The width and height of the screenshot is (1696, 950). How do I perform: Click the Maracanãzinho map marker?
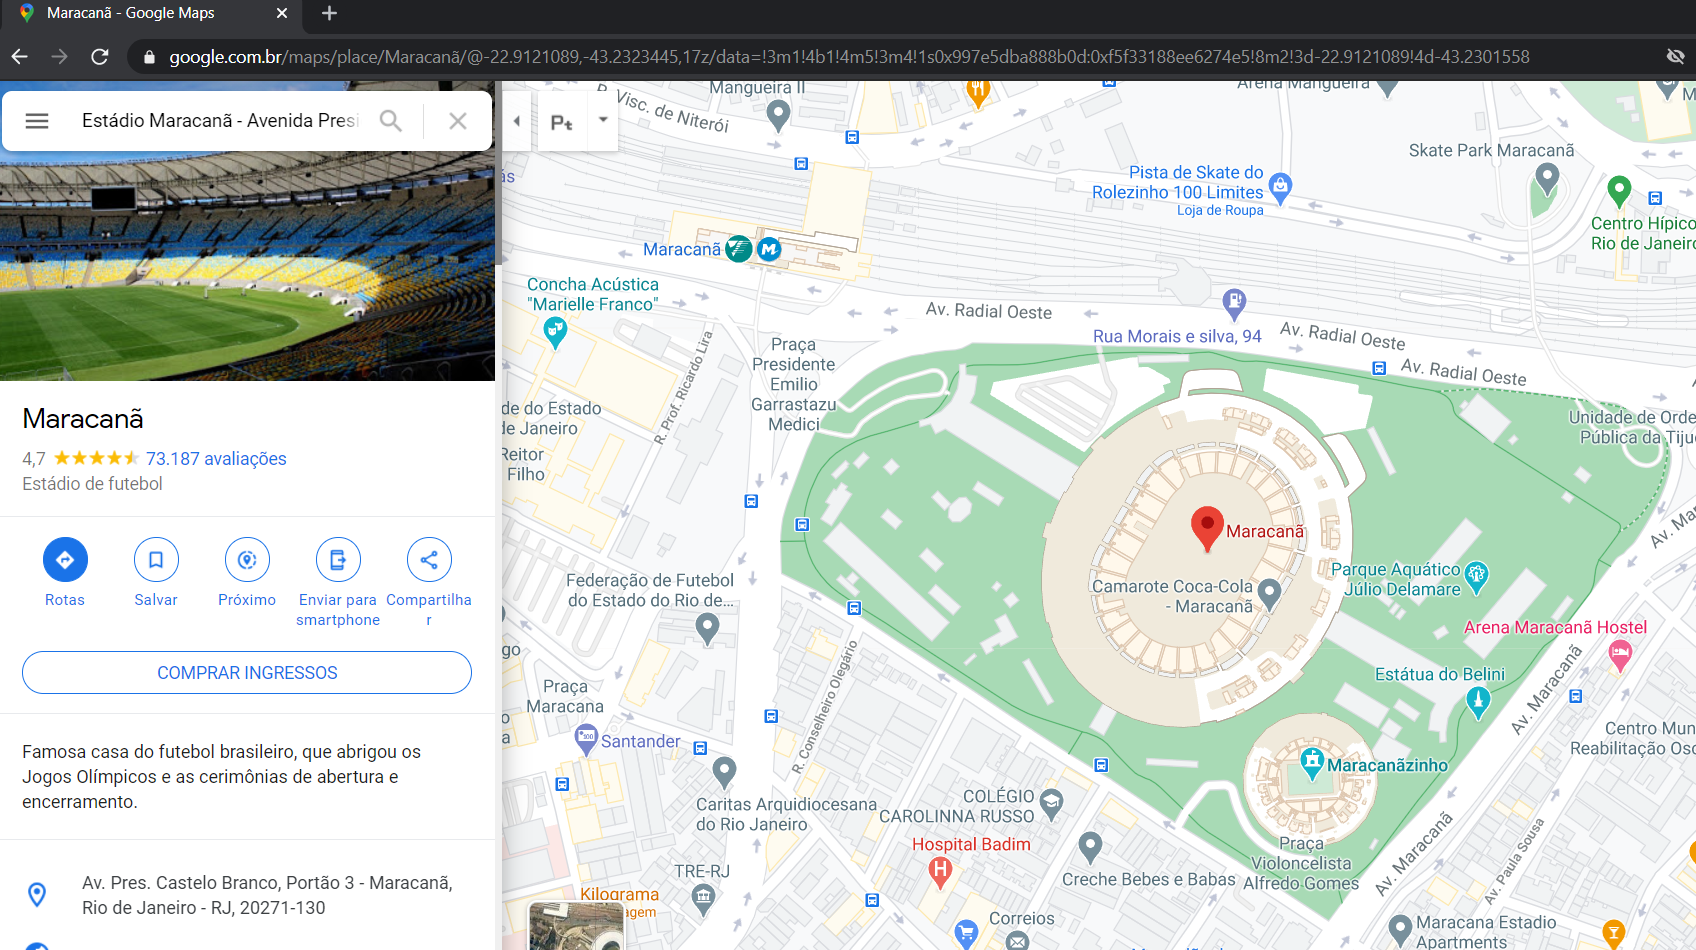pos(1312,762)
